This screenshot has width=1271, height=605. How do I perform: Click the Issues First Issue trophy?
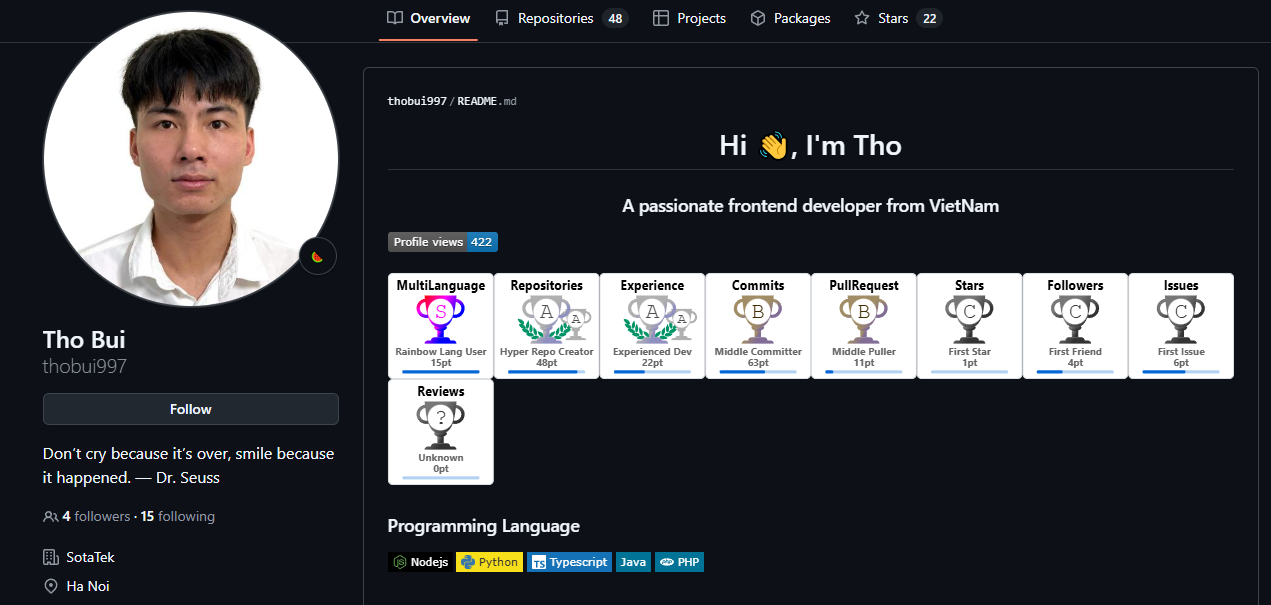[x=1181, y=318]
